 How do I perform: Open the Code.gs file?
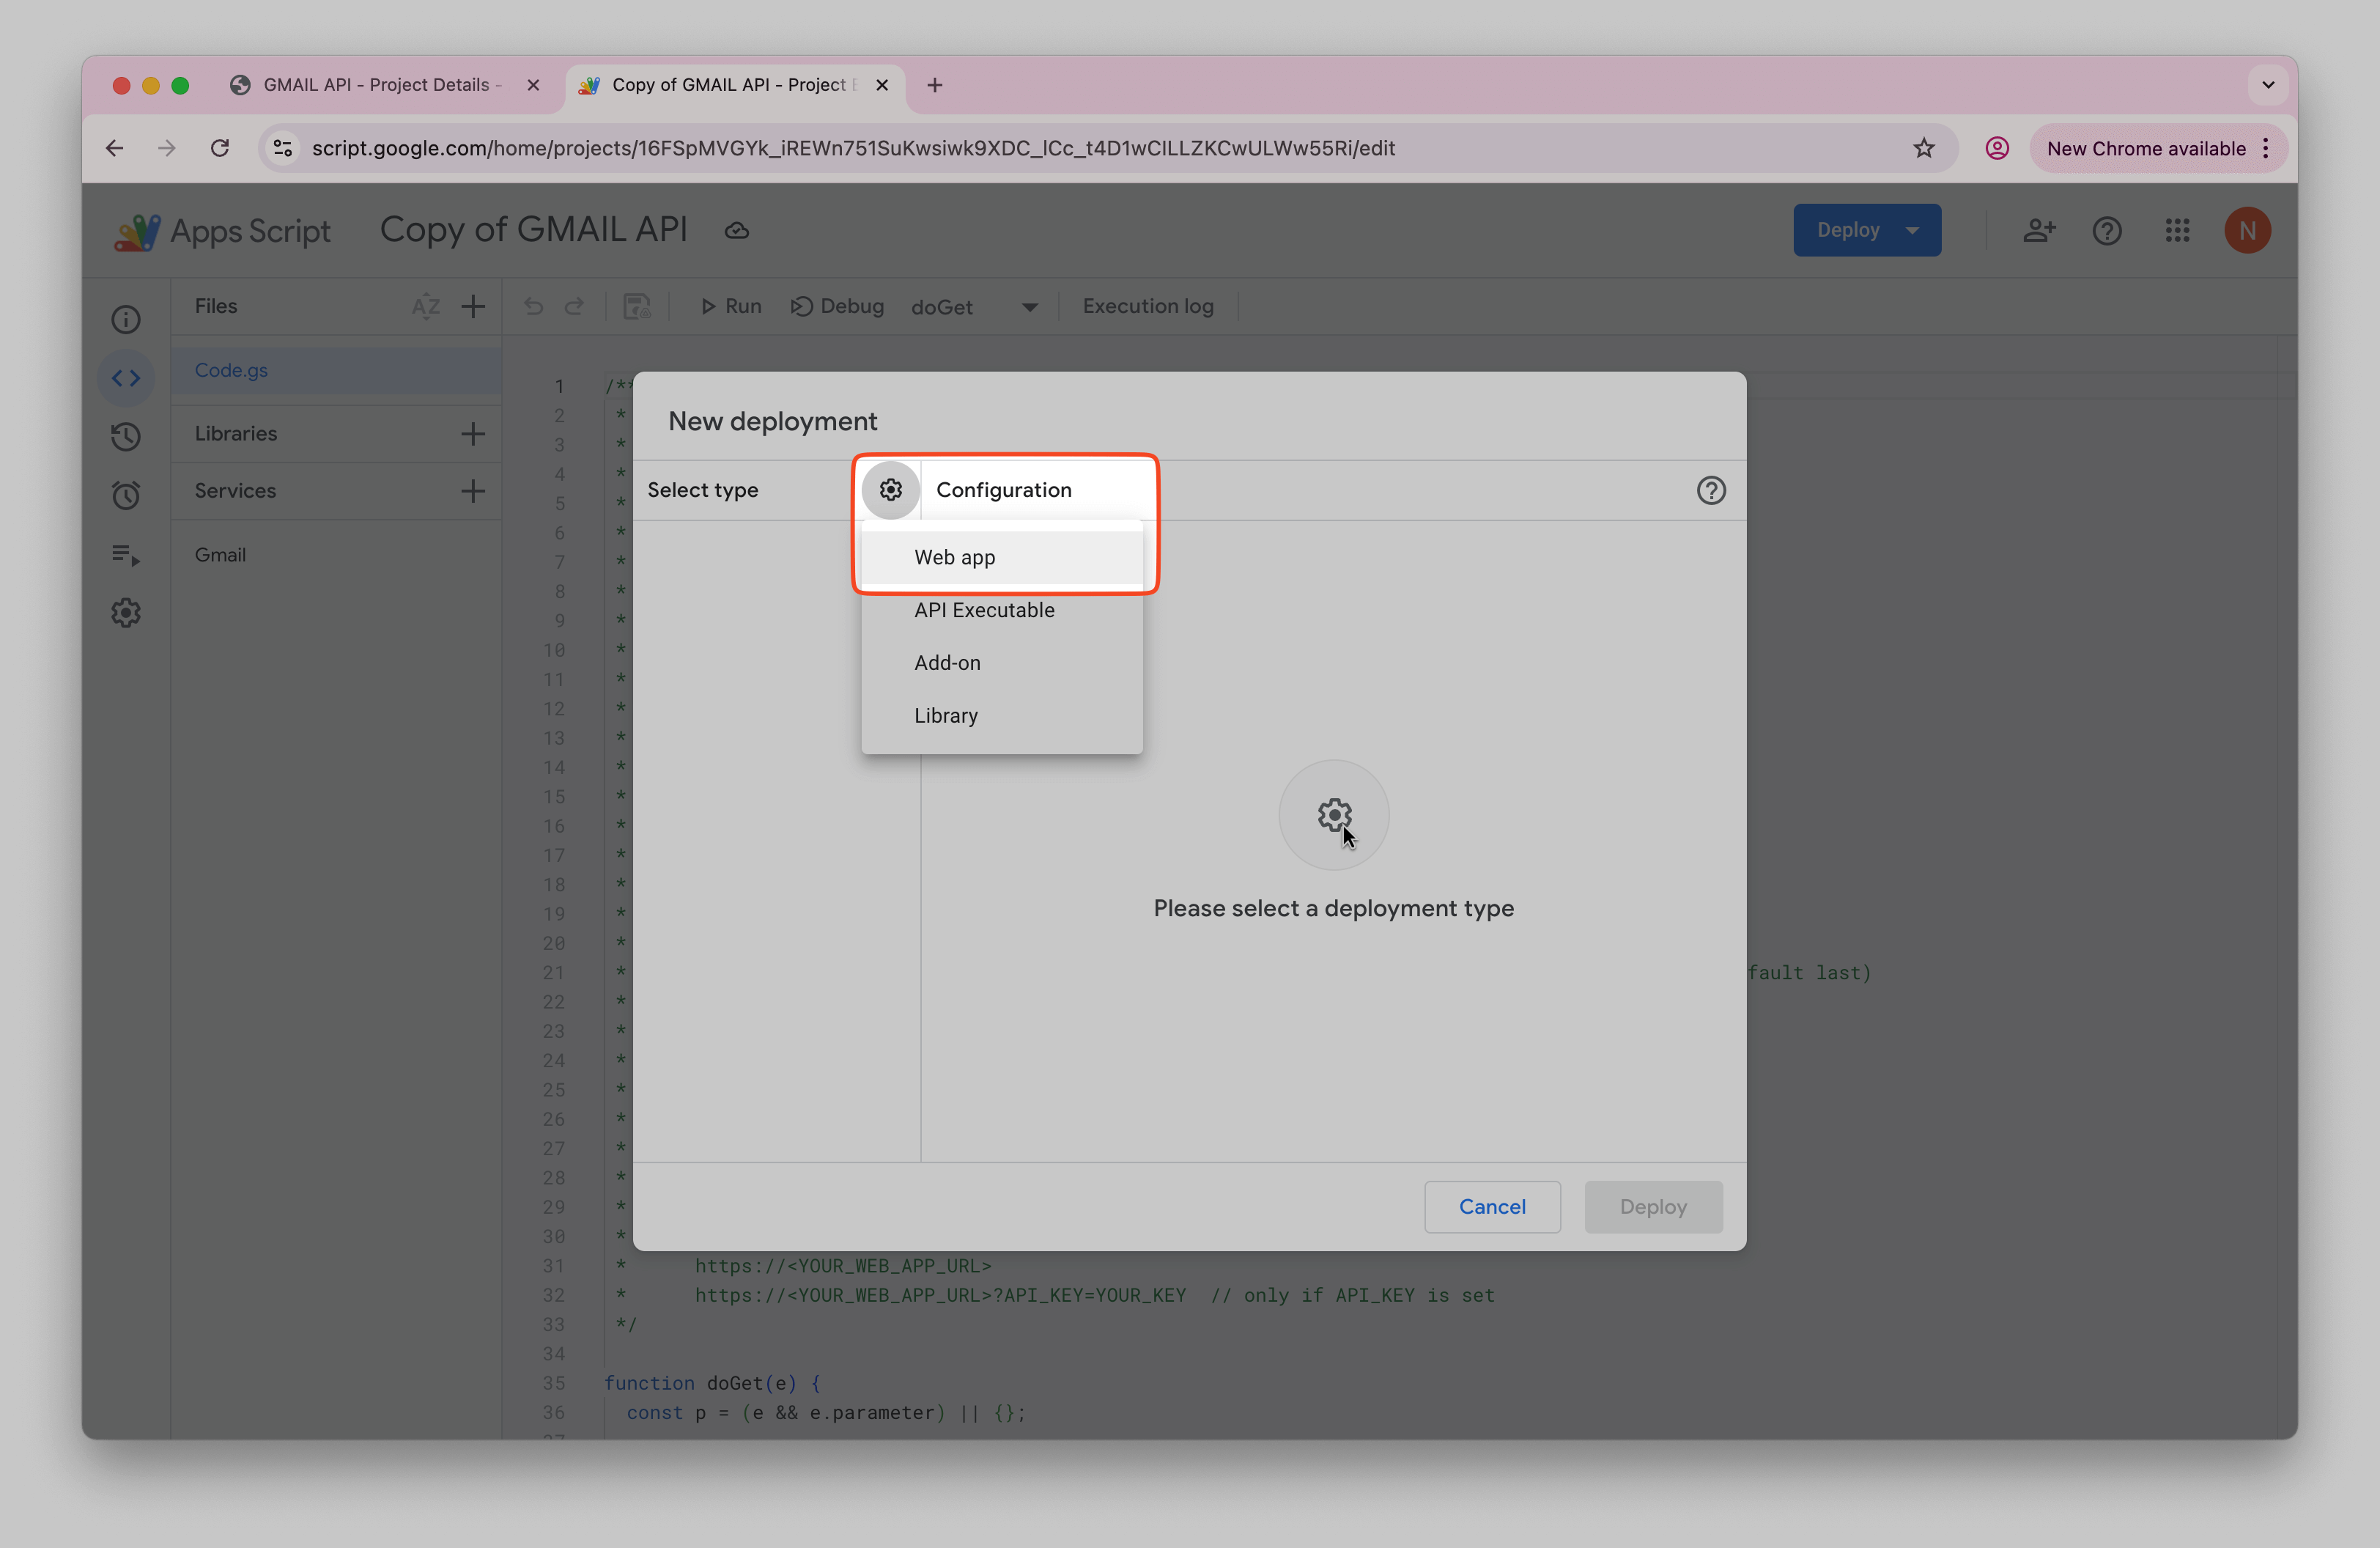(x=336, y=370)
